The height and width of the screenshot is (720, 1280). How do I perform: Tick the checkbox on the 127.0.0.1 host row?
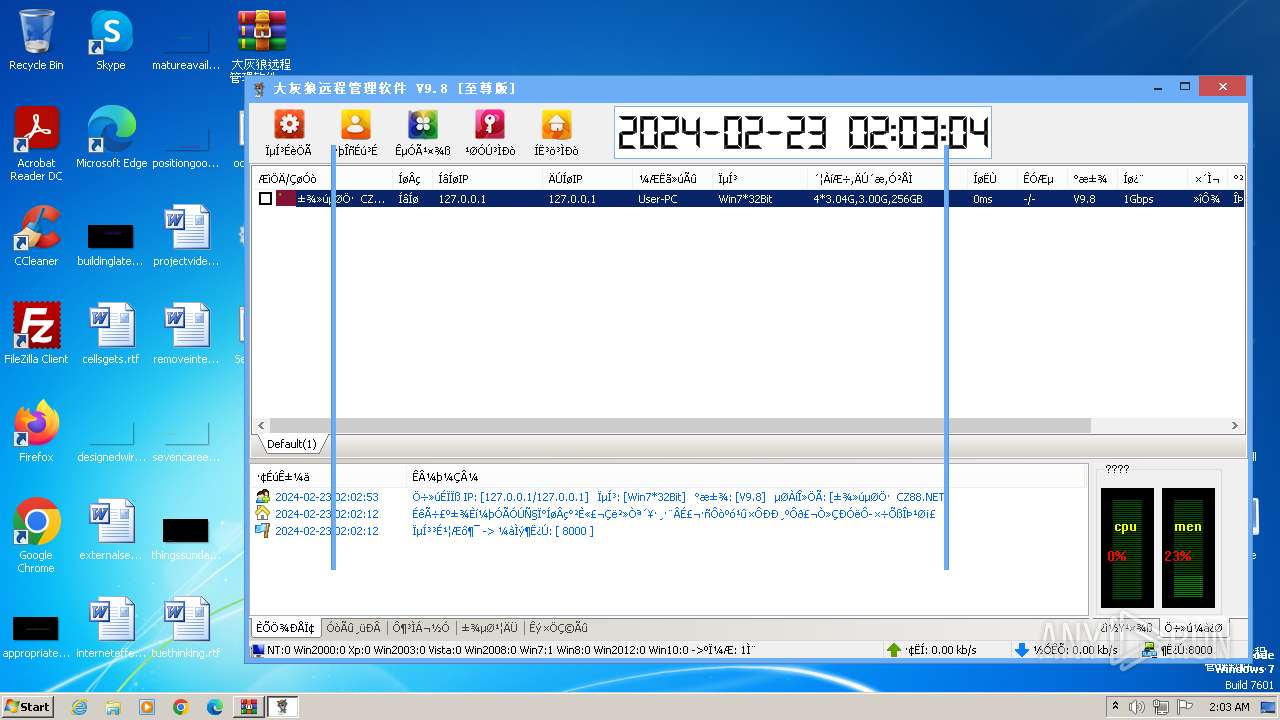[x=265, y=199]
